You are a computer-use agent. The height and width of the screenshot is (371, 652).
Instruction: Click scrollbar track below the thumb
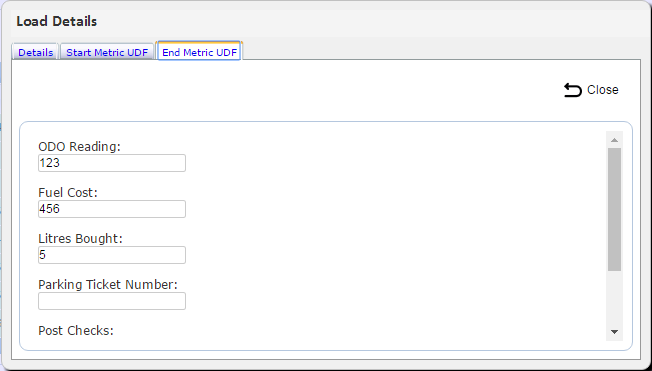tap(614, 297)
